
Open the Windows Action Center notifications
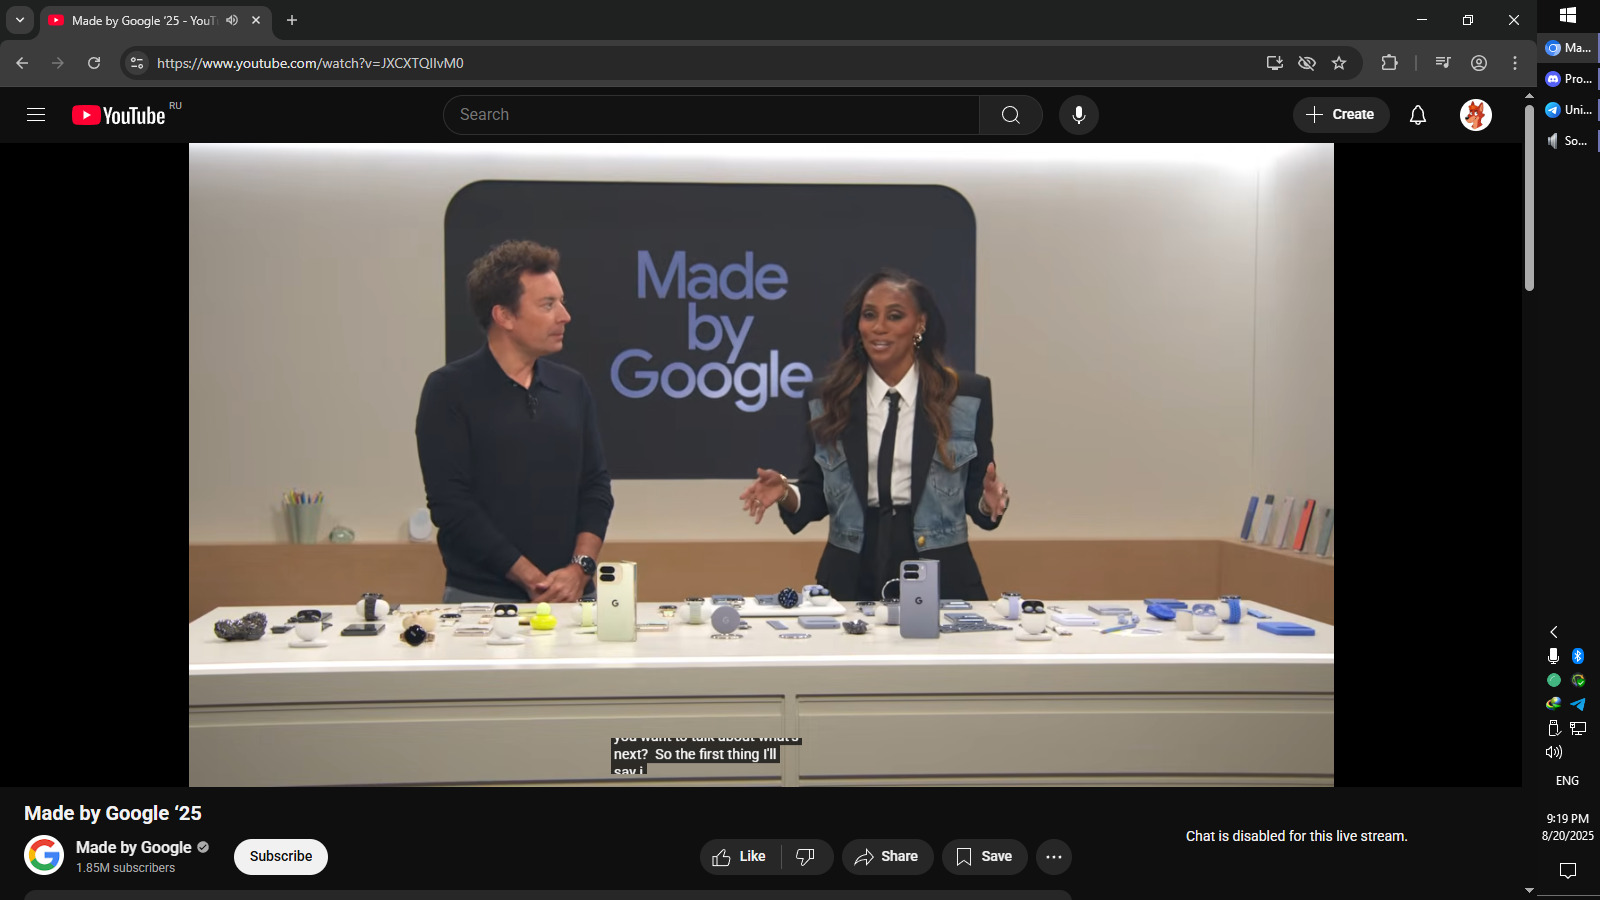pyautogui.click(x=1568, y=871)
